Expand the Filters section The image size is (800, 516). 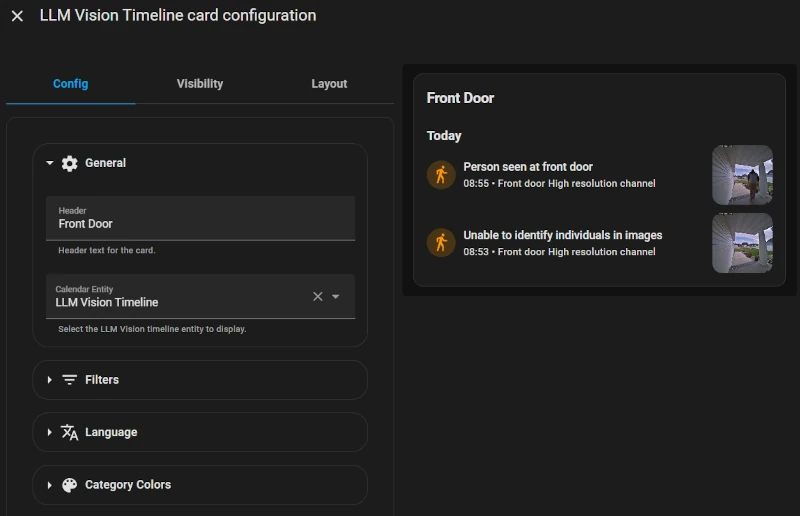(x=50, y=380)
